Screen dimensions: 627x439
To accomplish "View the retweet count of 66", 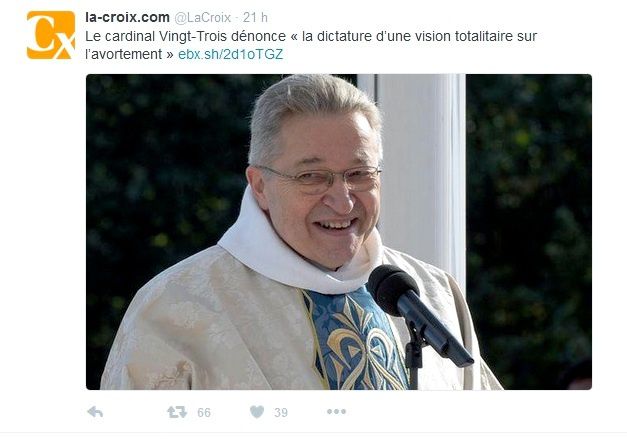I will 204,413.
